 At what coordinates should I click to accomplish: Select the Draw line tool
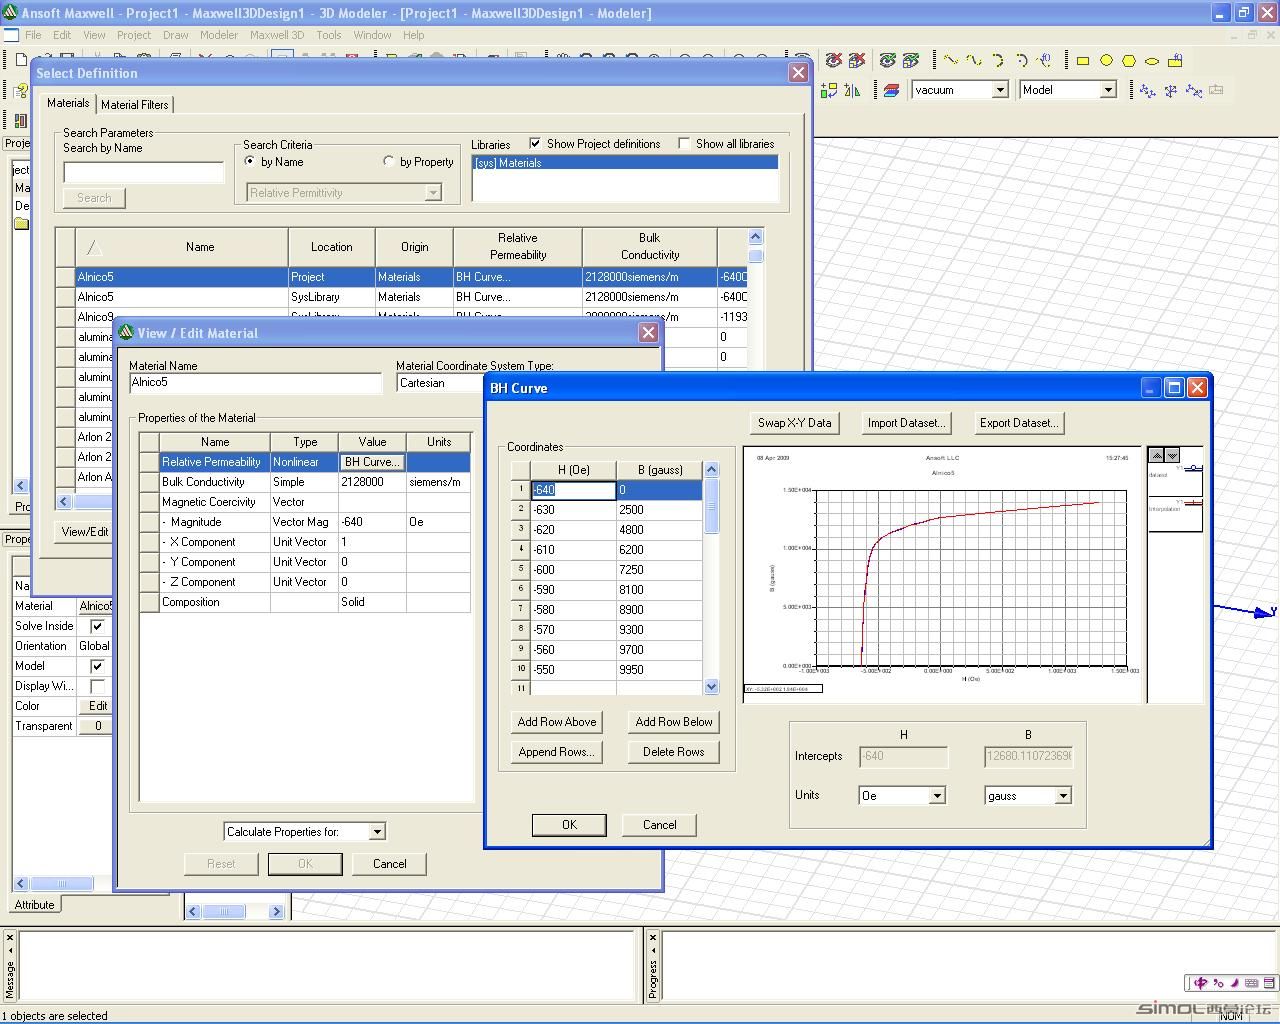coord(951,61)
